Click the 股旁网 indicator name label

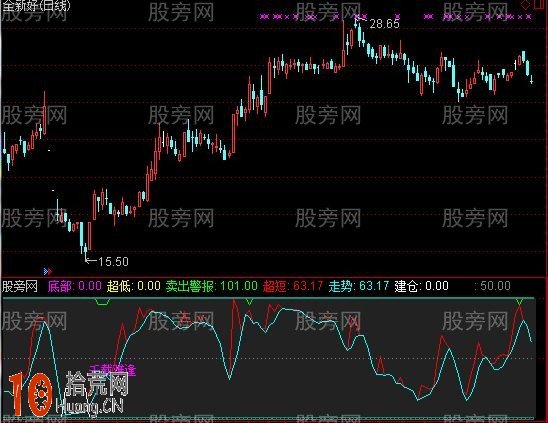tap(20, 286)
